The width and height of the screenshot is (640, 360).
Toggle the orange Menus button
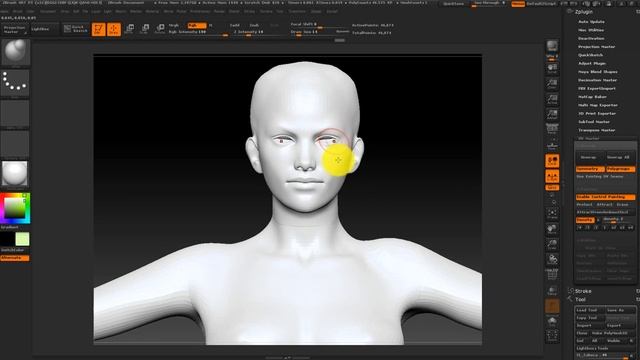518,4
